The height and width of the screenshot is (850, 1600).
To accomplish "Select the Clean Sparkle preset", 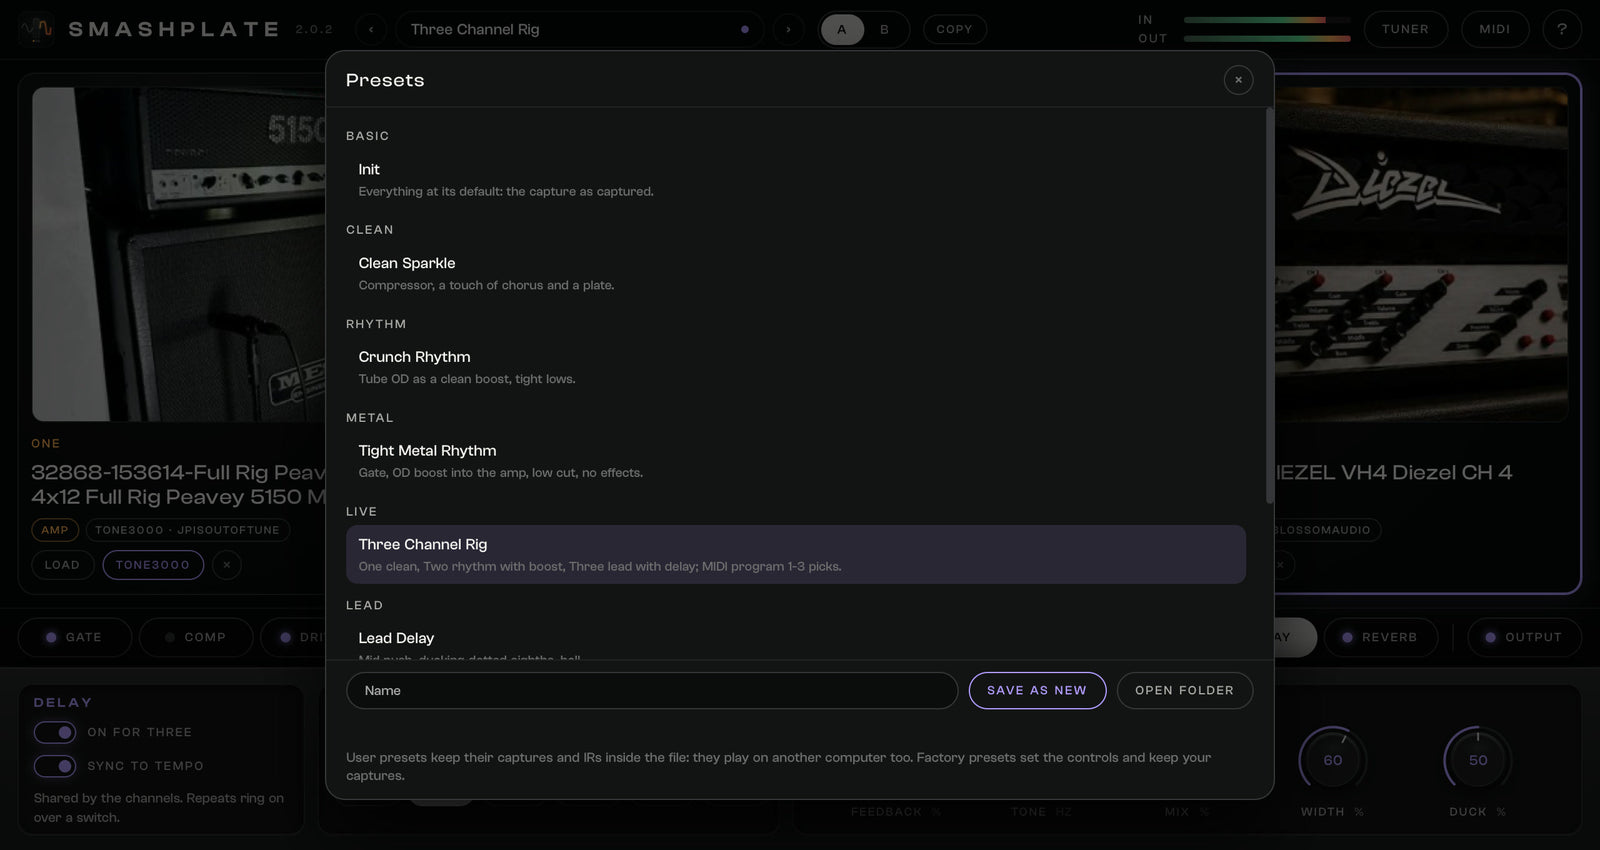I will click(x=796, y=273).
